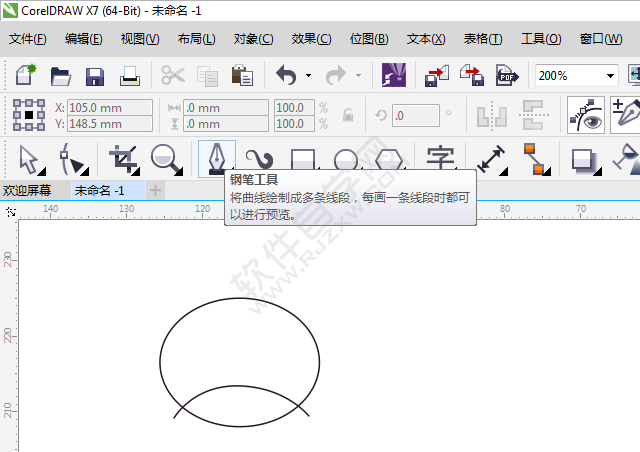Expand Dimension tool flyout arrow

504,171
